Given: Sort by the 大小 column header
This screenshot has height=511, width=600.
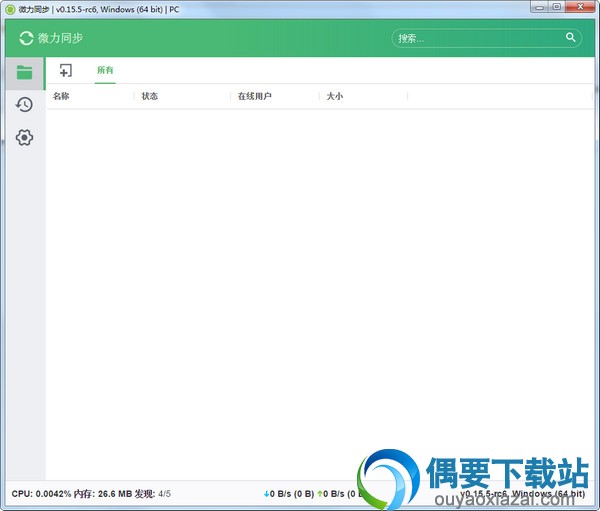Looking at the screenshot, I should coord(335,96).
